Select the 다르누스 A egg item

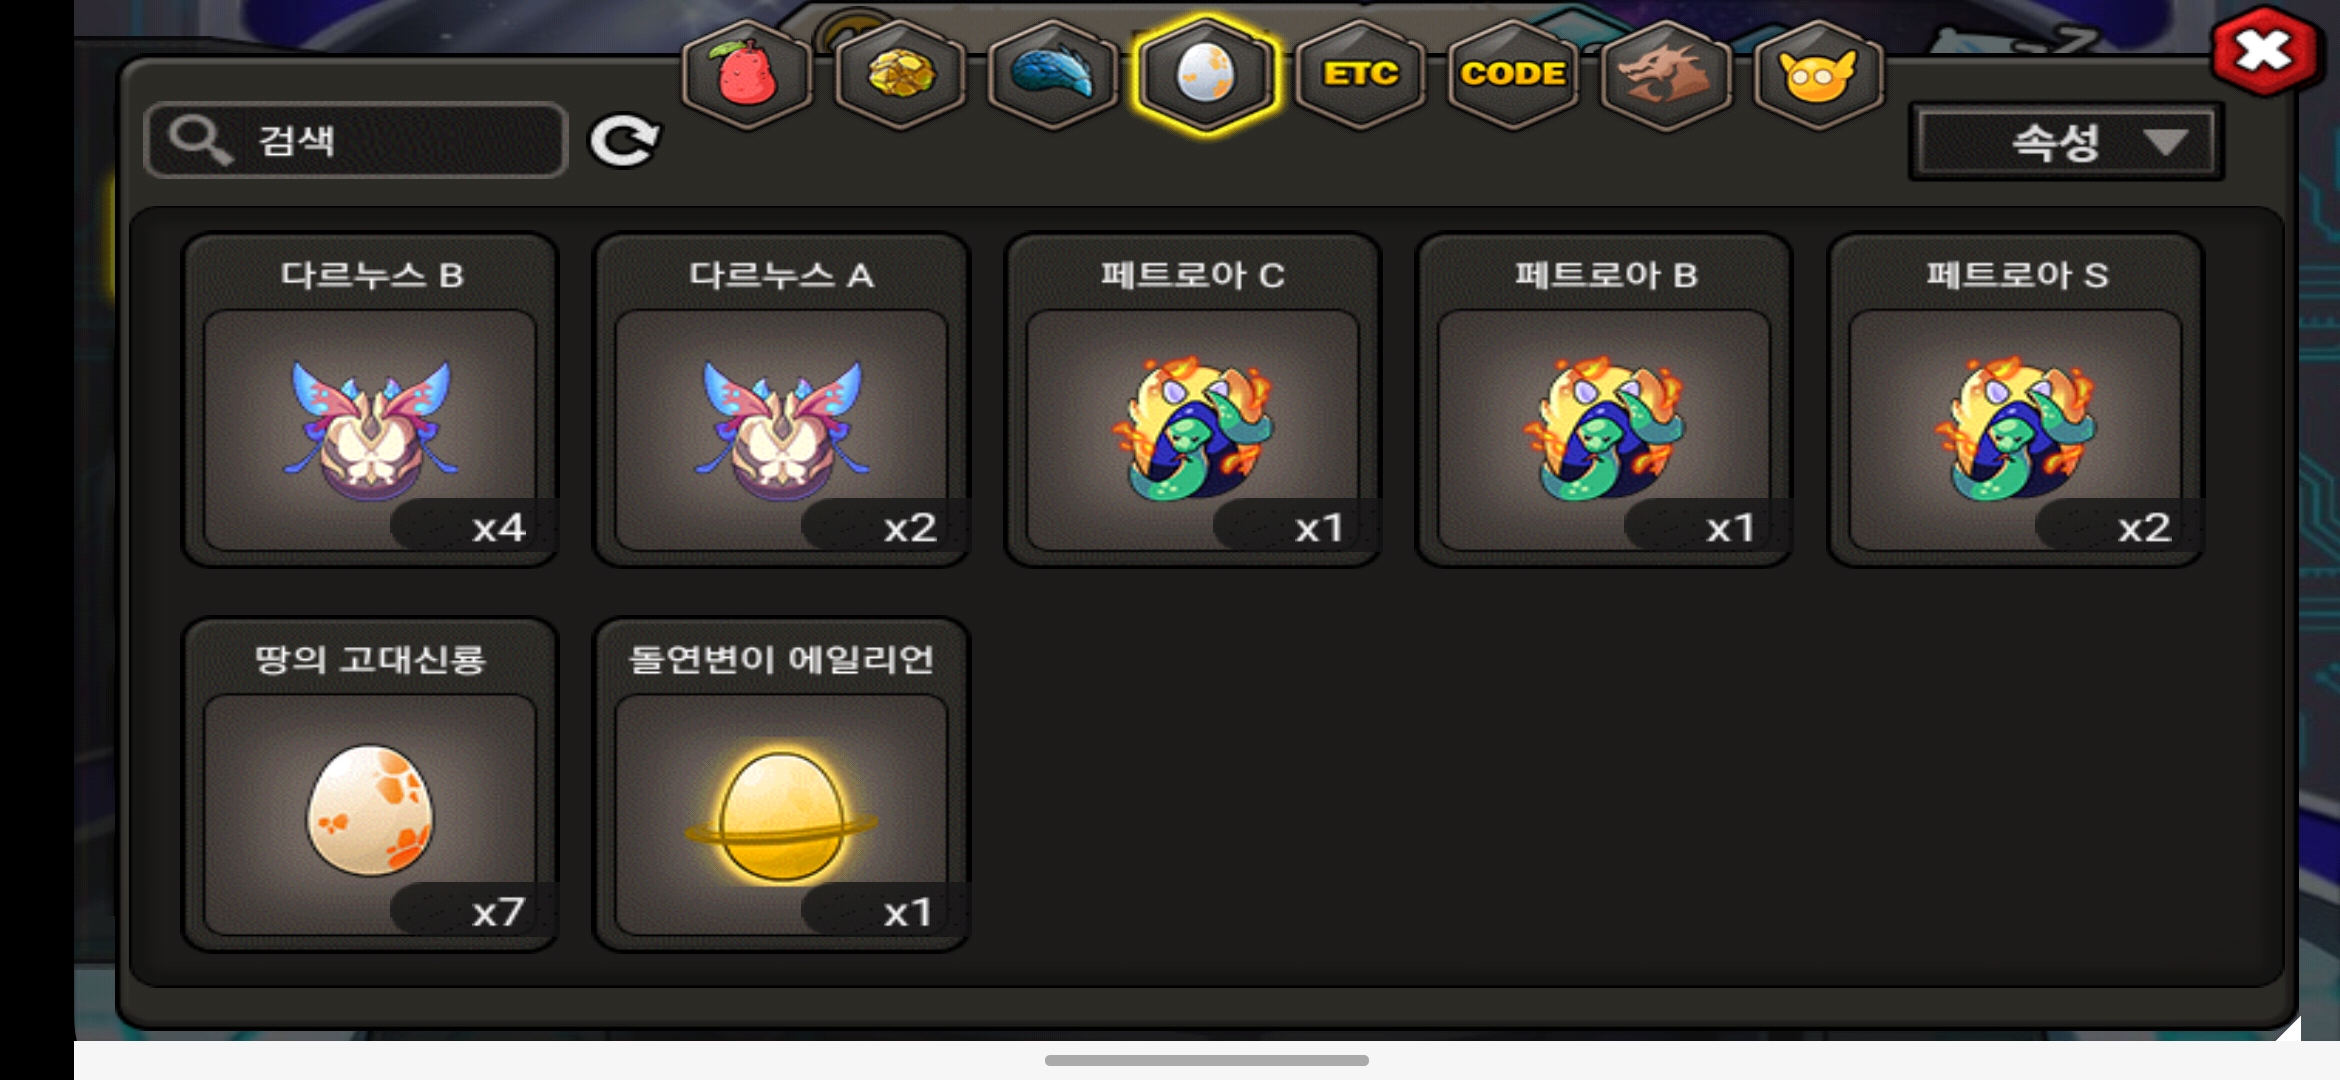pos(781,400)
